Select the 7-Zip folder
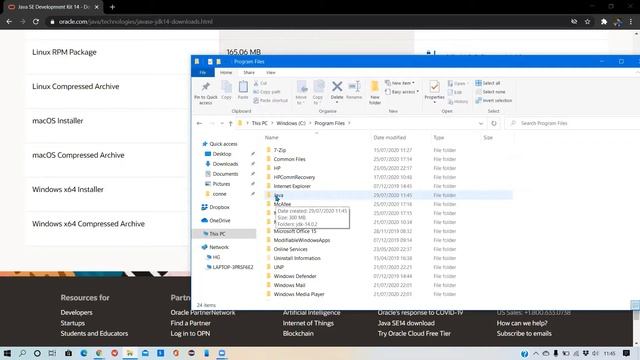 (280, 150)
